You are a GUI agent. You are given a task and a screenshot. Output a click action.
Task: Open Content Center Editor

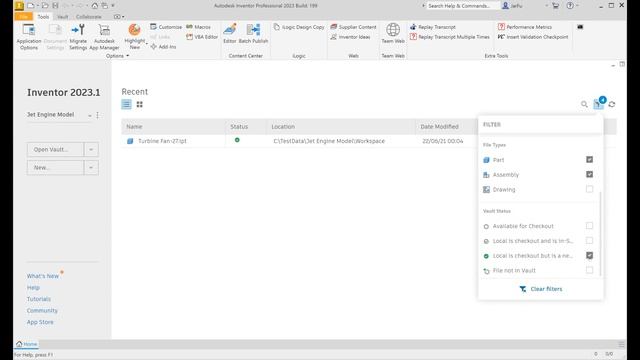click(x=230, y=33)
